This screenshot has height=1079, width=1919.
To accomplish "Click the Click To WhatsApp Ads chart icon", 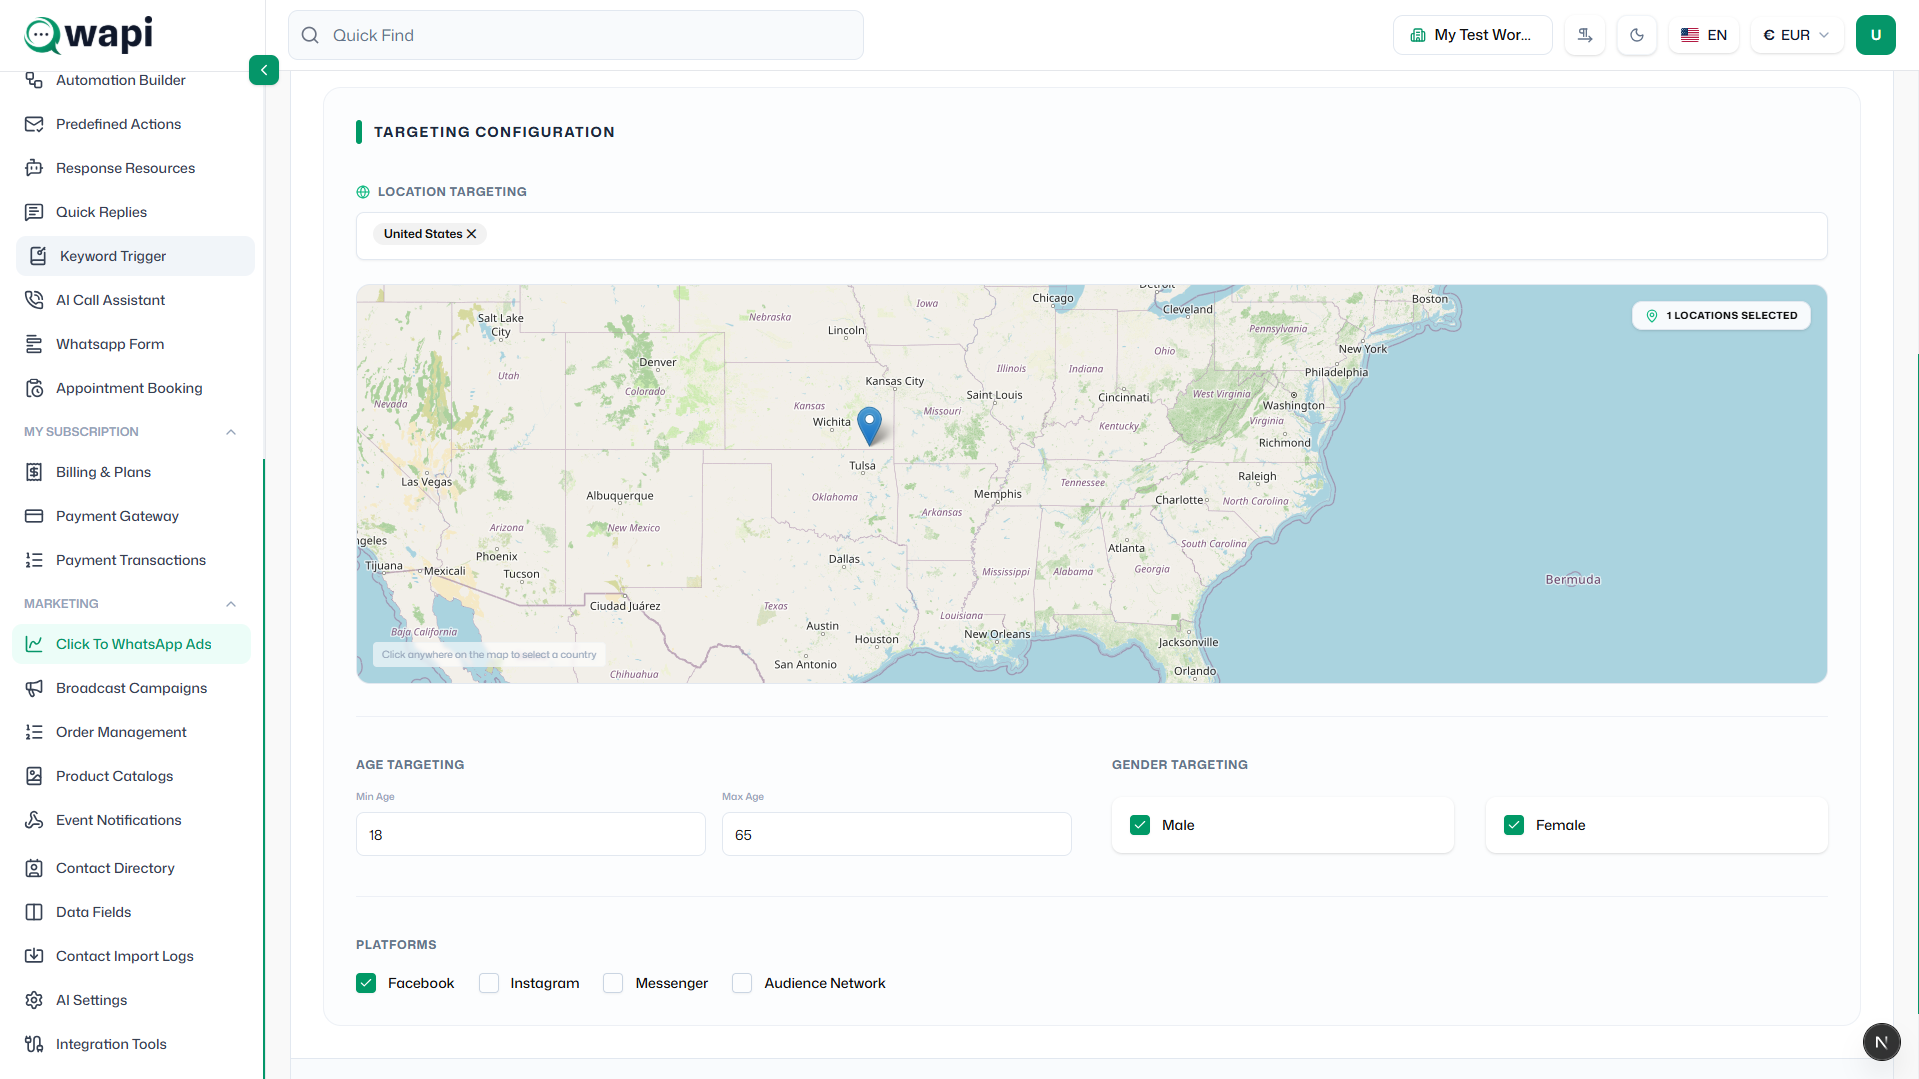I will [34, 644].
